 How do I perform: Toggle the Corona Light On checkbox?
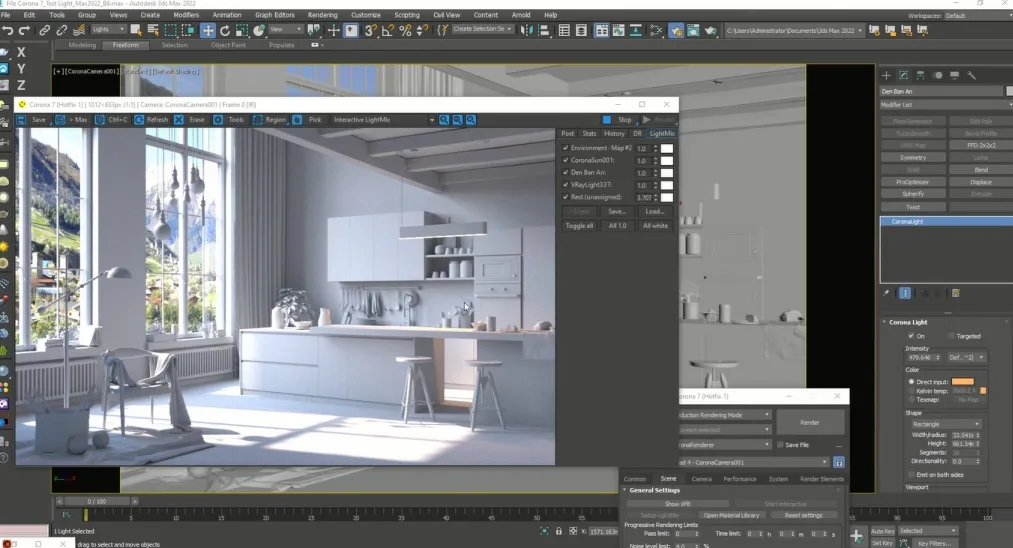[911, 336]
